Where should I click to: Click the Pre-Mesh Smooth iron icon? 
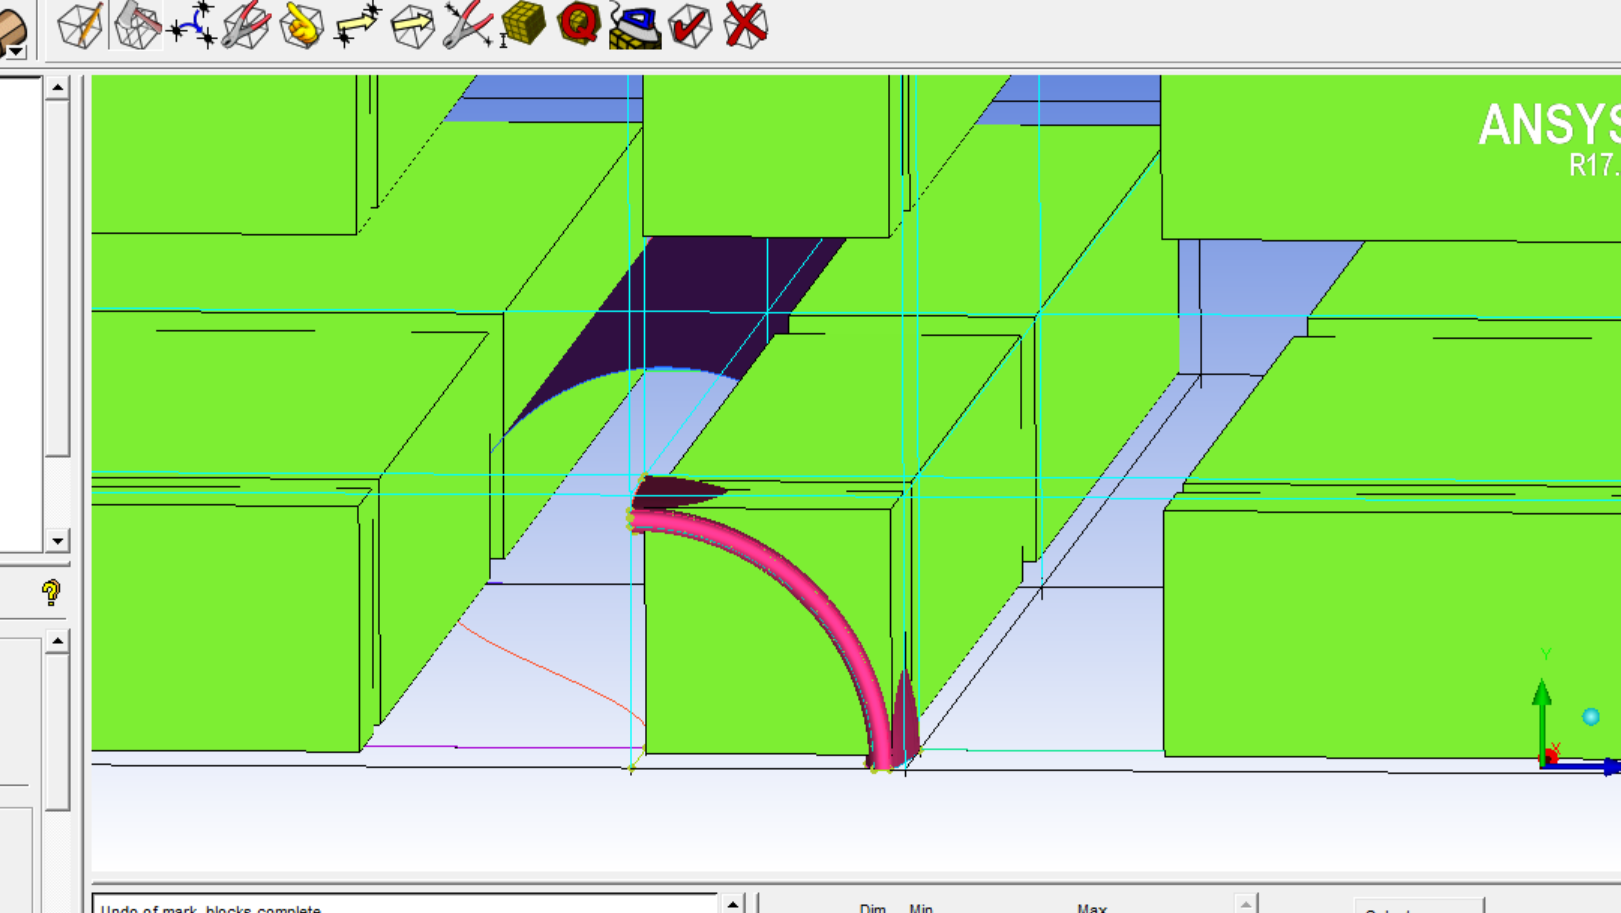pyautogui.click(x=635, y=25)
